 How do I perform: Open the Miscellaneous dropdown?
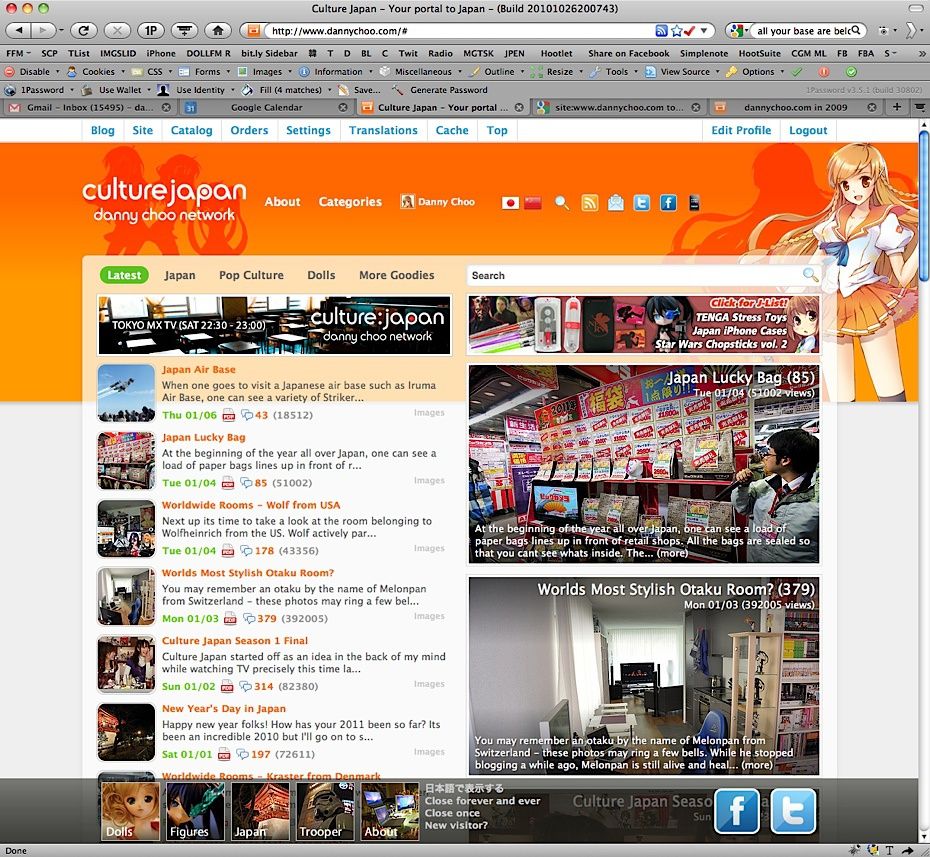click(421, 72)
